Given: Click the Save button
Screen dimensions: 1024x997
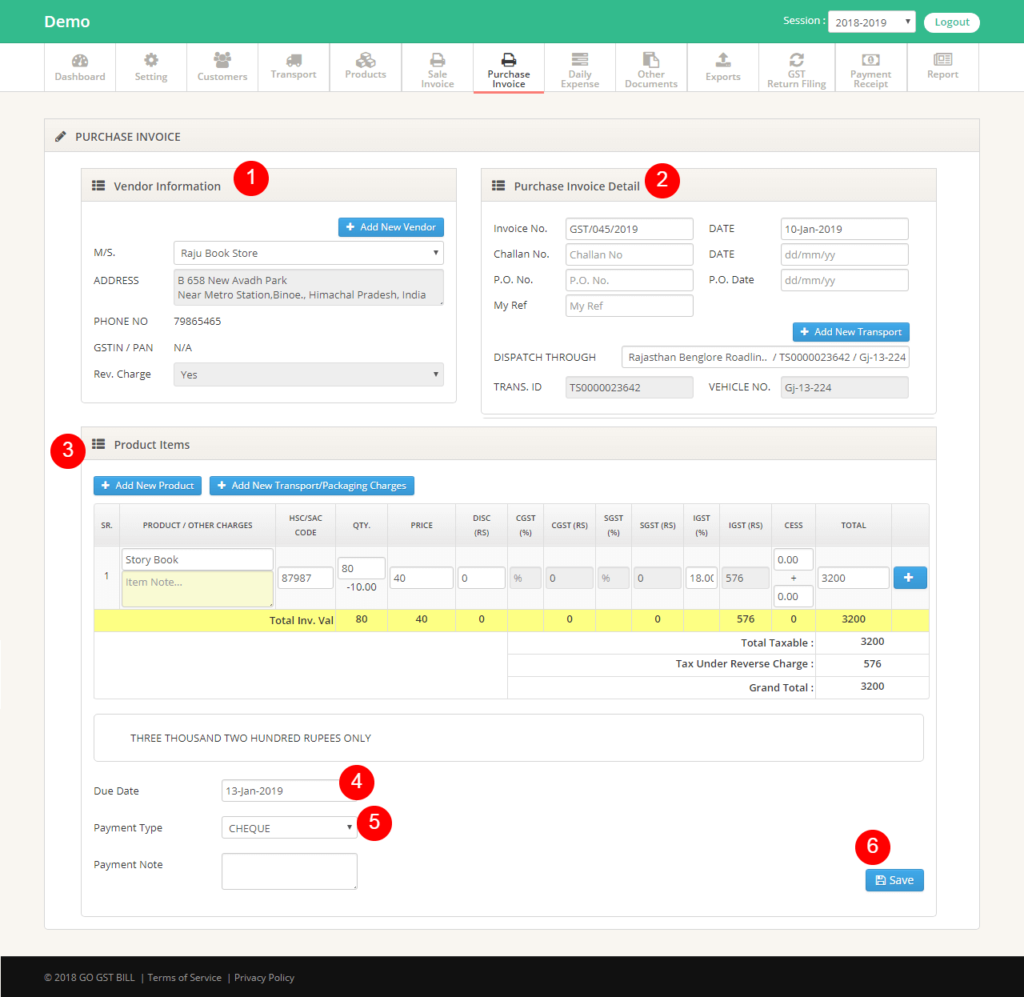Looking at the screenshot, I should pos(893,880).
